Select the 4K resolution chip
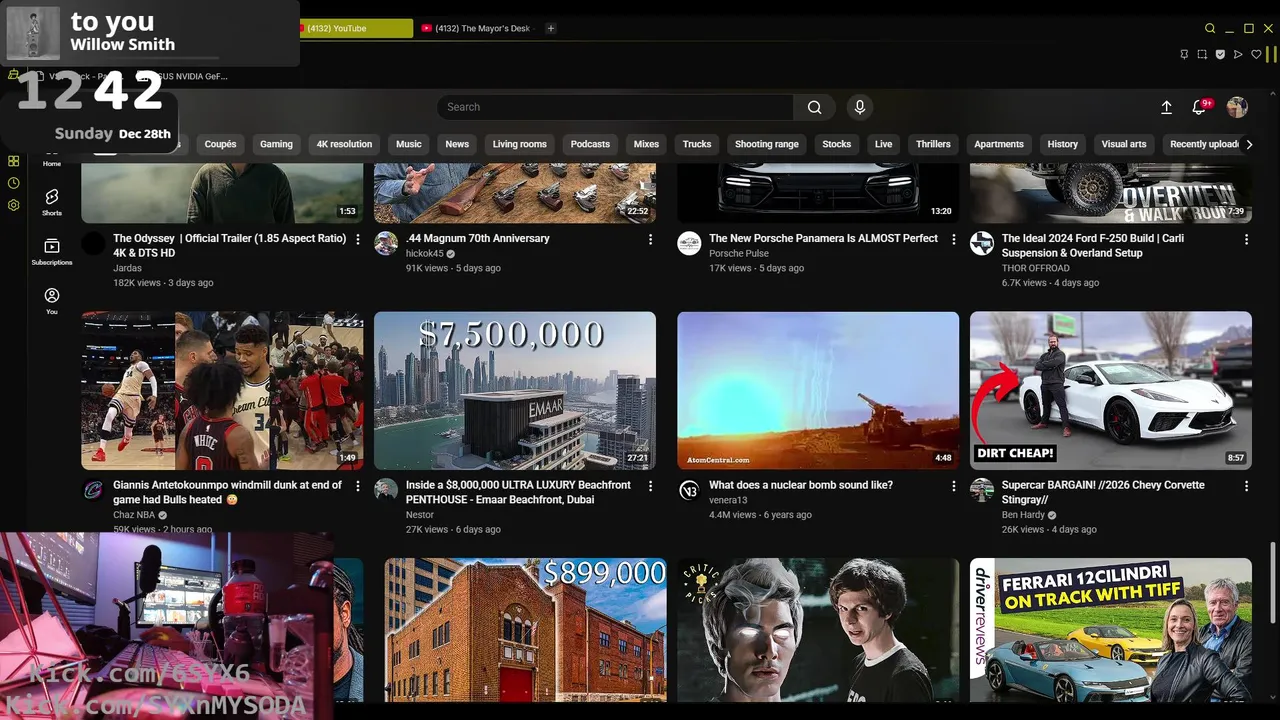This screenshot has height=720, width=1280. pyautogui.click(x=344, y=144)
